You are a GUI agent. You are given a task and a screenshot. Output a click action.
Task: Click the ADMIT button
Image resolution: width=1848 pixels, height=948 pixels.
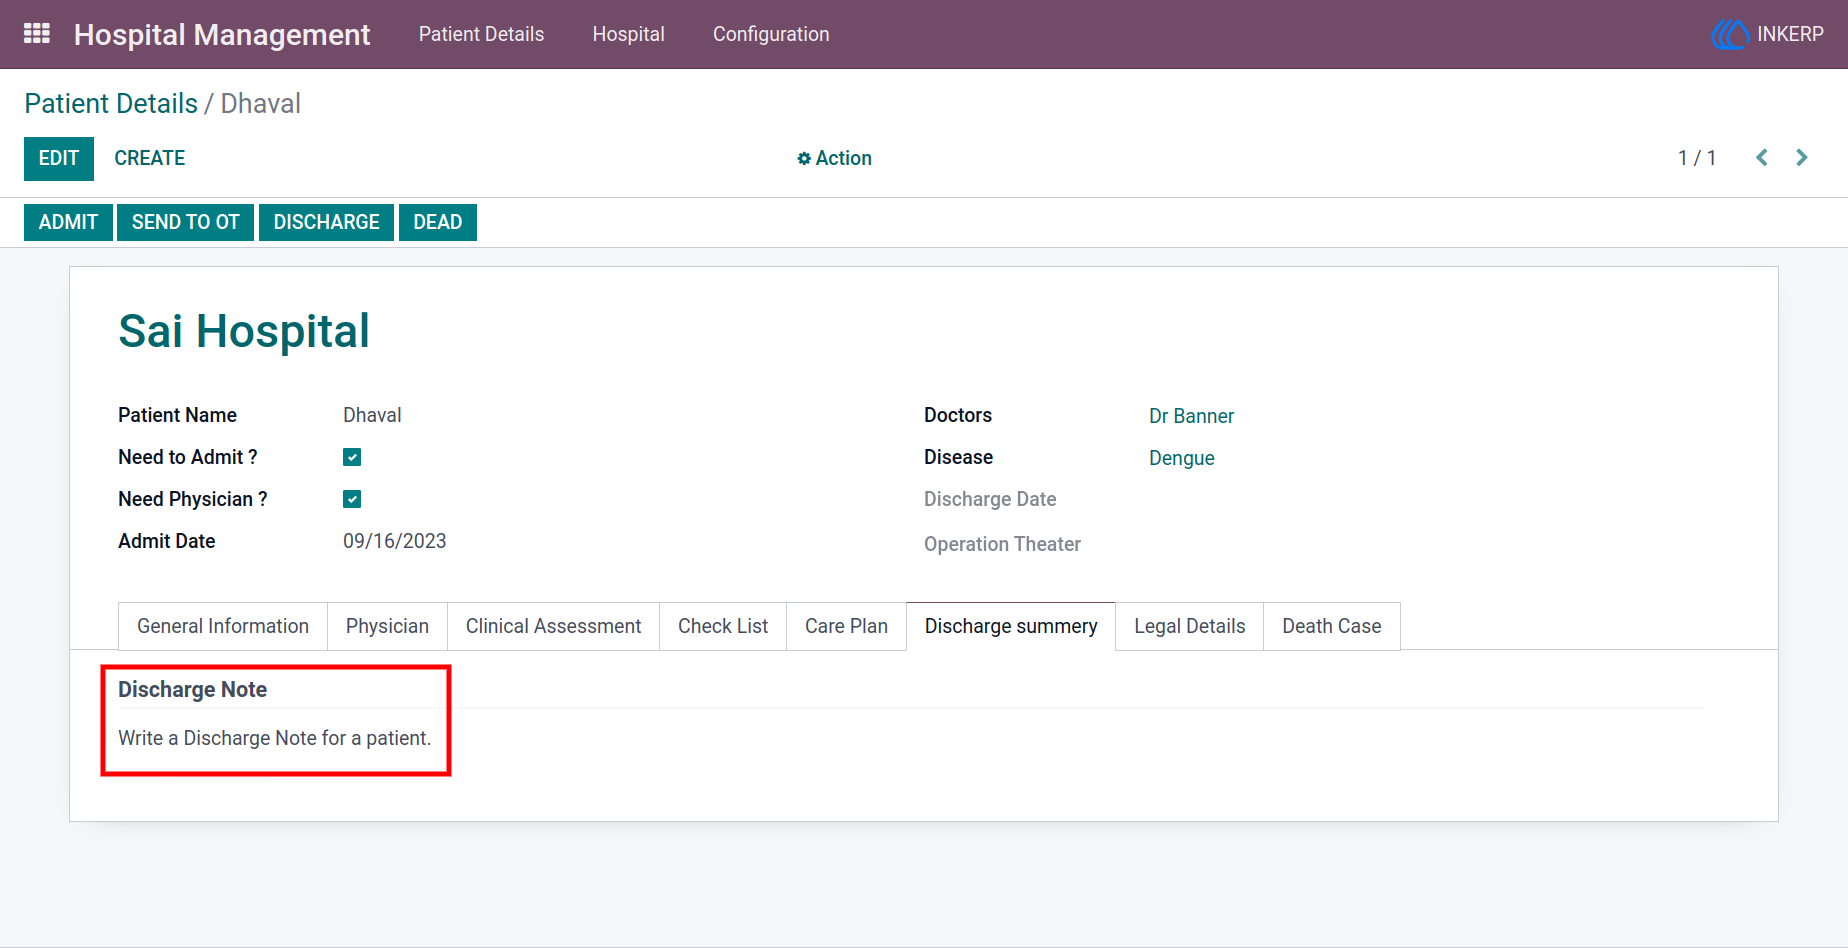pyautogui.click(x=68, y=222)
